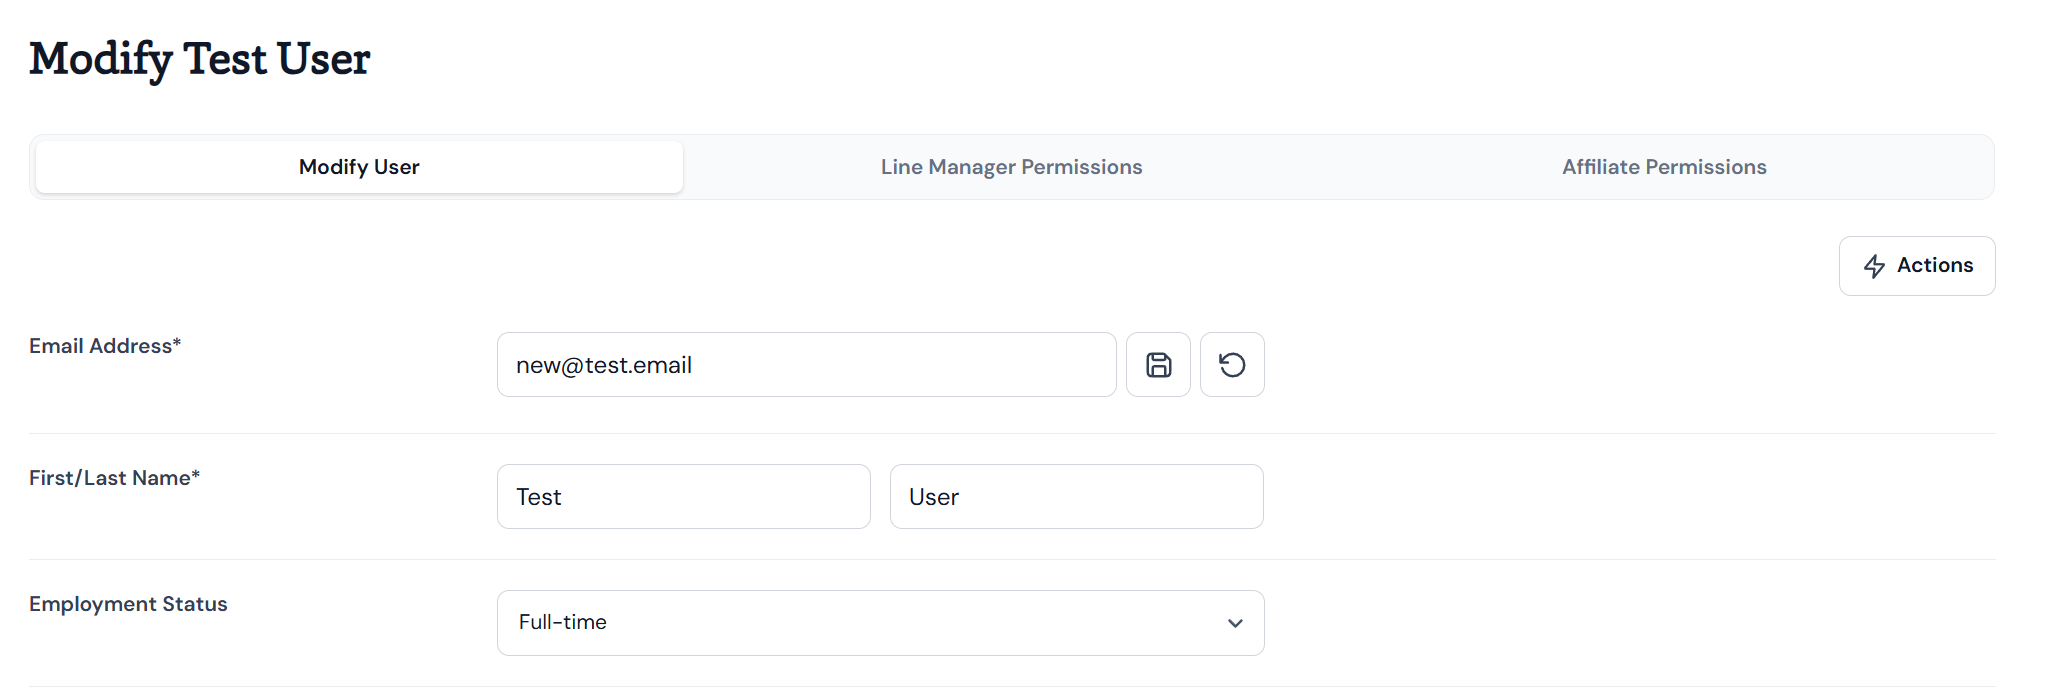The width and height of the screenshot is (2048, 687).
Task: Revert the email address with the undo icon
Action: coord(1232,365)
